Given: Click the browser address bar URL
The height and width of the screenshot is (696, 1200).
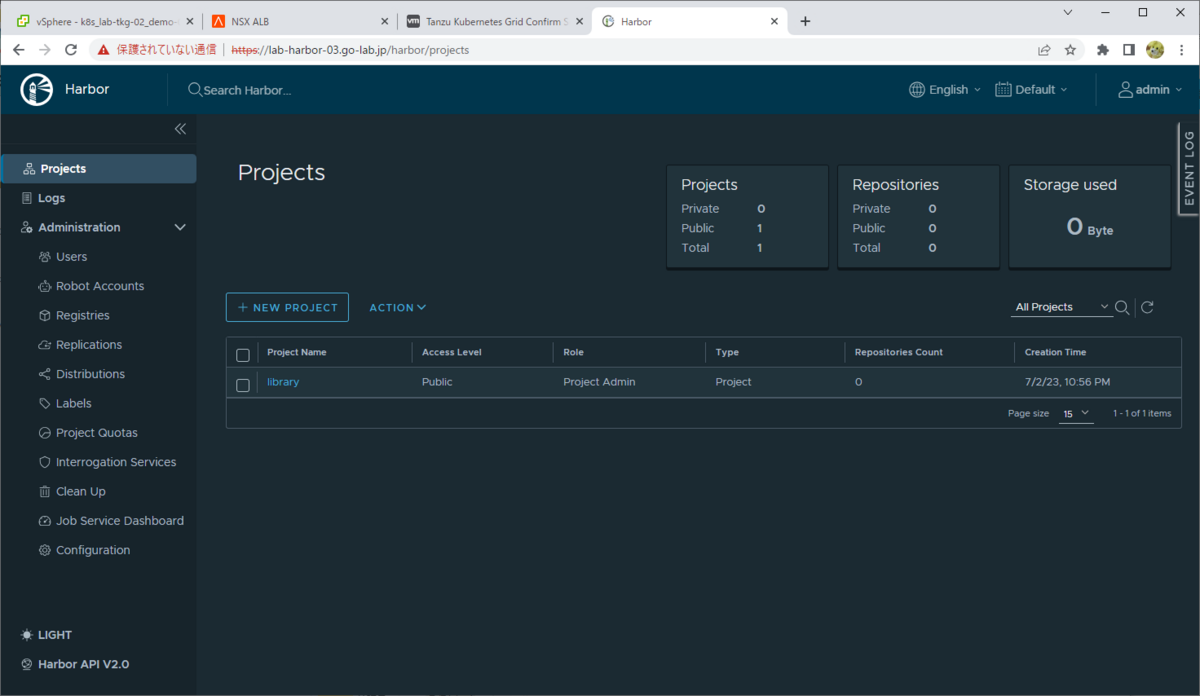Looking at the screenshot, I should (350, 49).
